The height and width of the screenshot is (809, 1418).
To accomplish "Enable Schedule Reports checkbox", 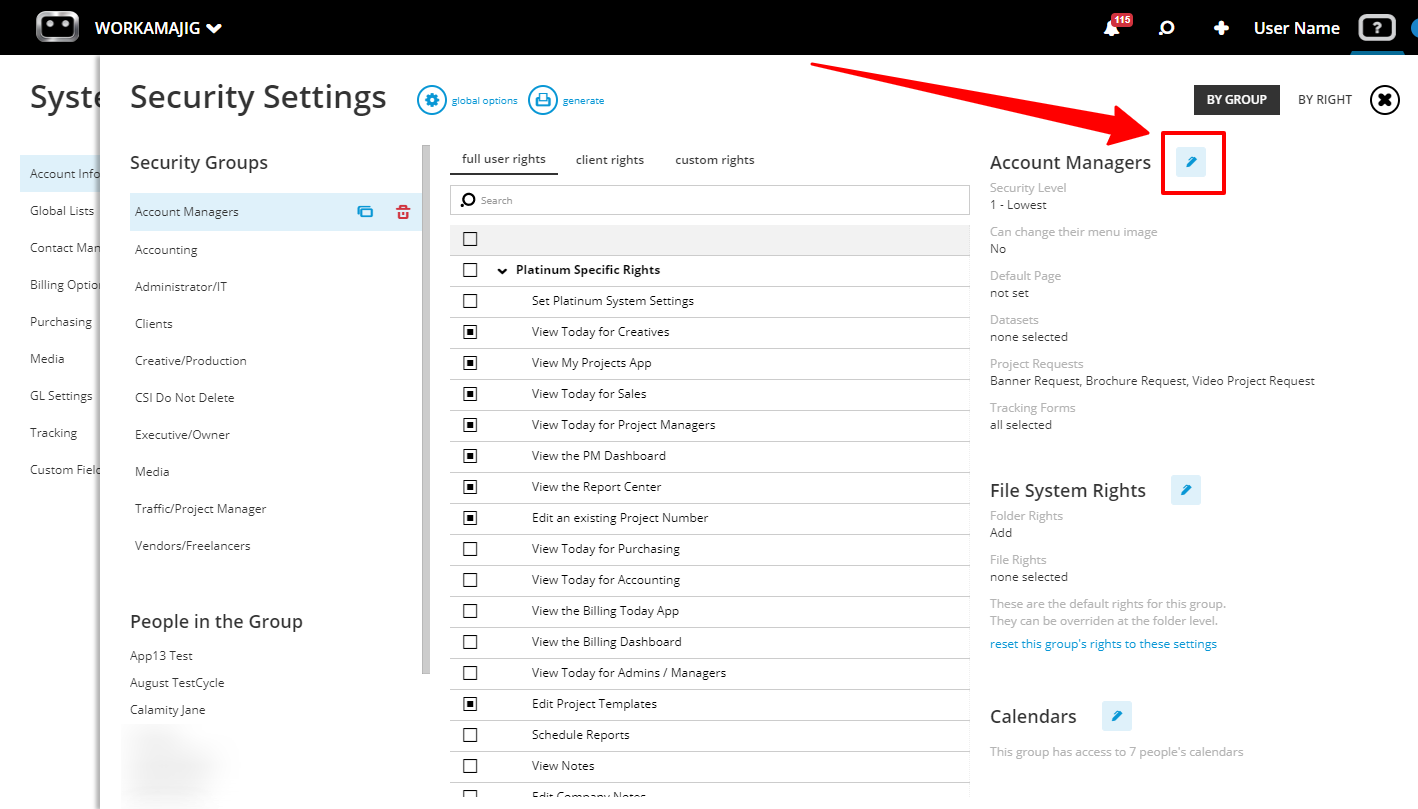I will point(470,735).
